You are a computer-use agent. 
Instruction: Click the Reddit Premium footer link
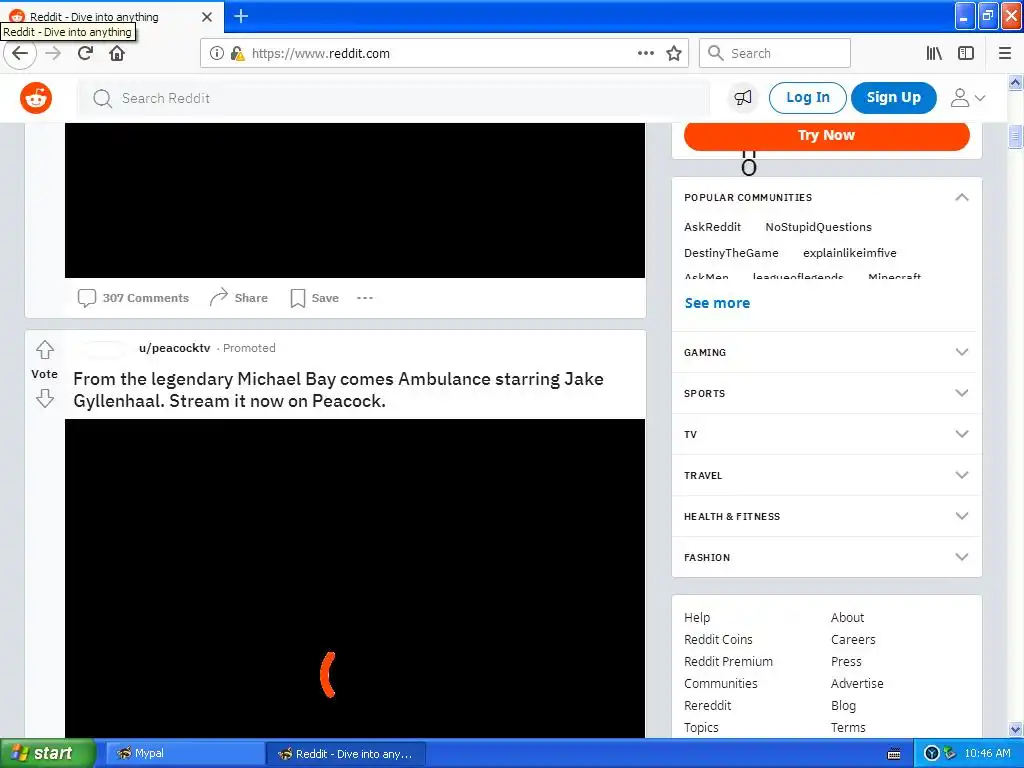tap(728, 662)
